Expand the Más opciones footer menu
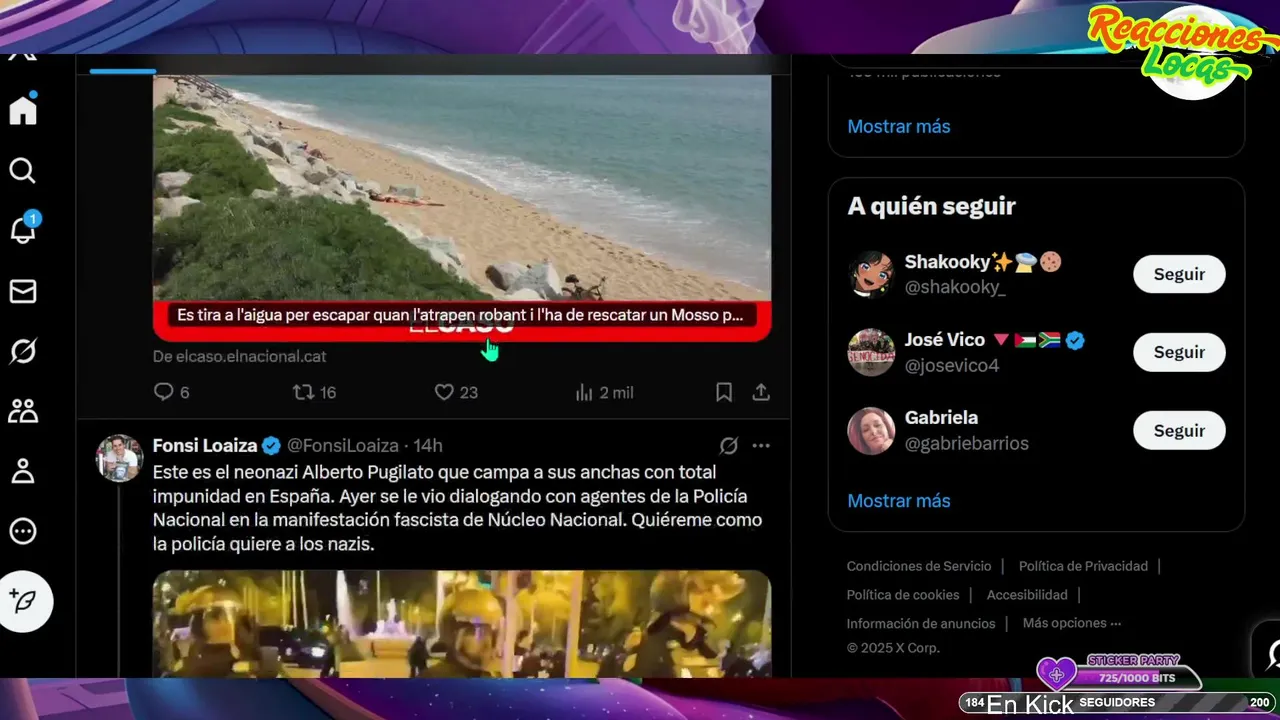The width and height of the screenshot is (1280, 720). [x=1071, y=623]
